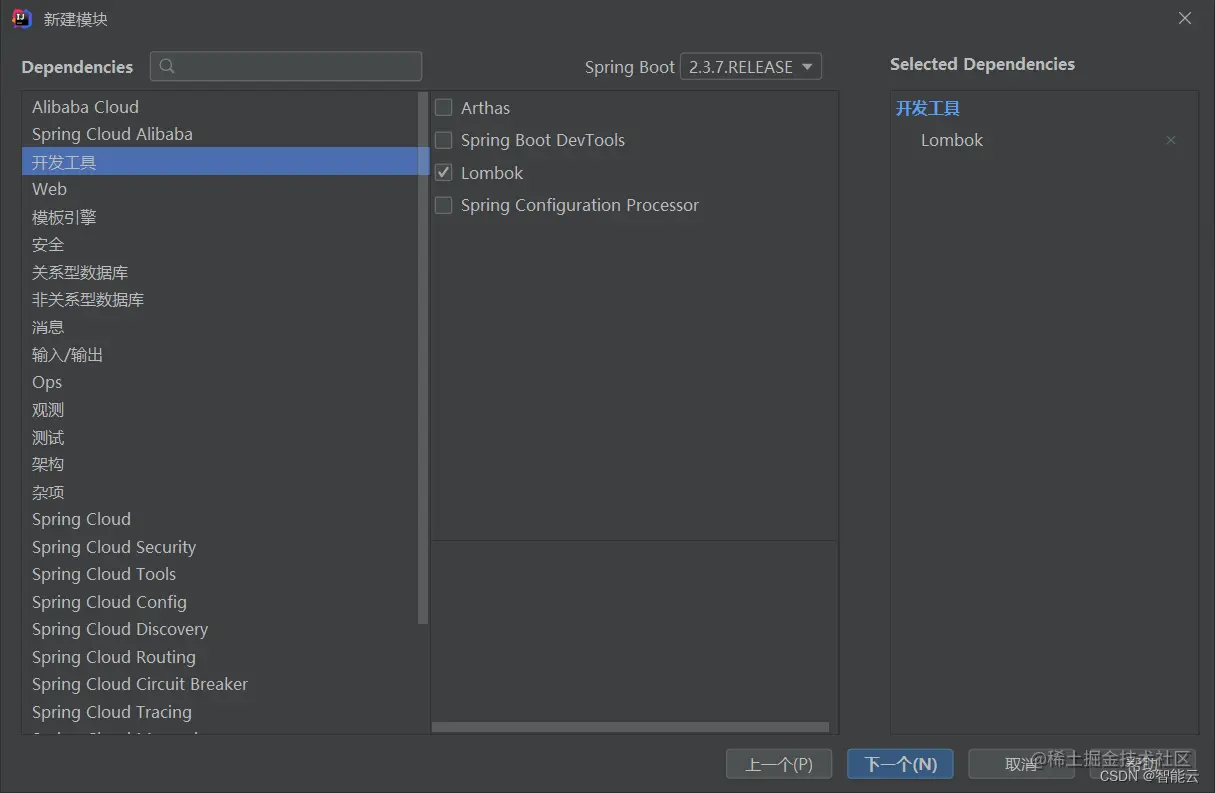This screenshot has width=1215, height=793.
Task: Click the 下一个(N) button
Action: [x=900, y=764]
